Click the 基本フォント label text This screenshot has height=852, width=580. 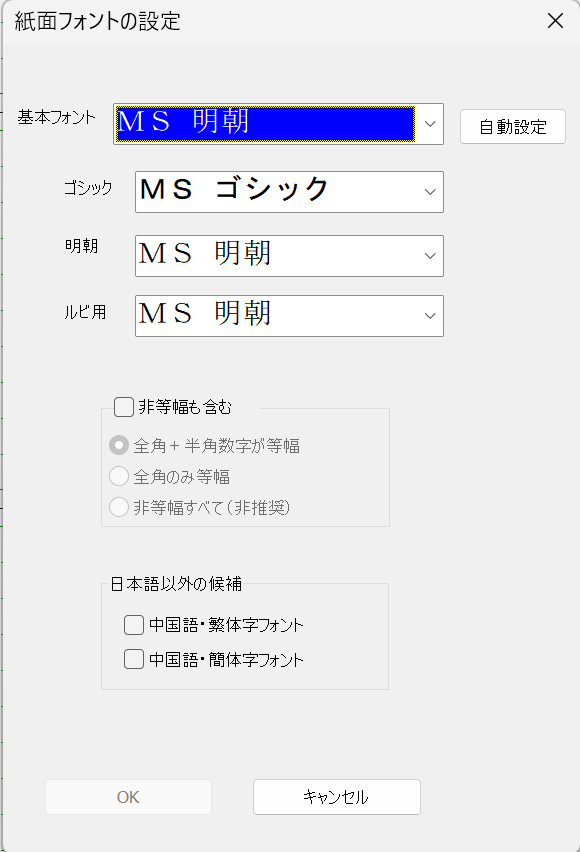pos(57,117)
